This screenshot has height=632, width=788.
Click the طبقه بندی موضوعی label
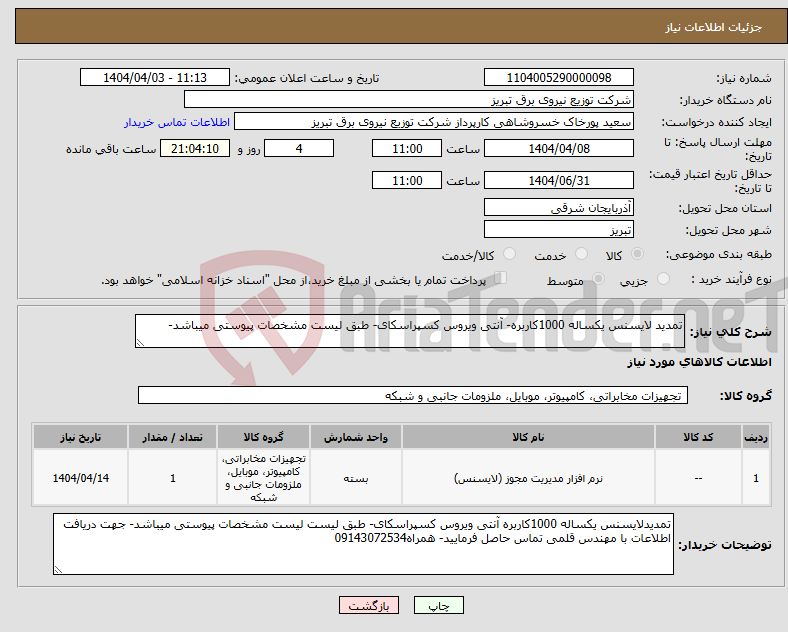click(719, 255)
